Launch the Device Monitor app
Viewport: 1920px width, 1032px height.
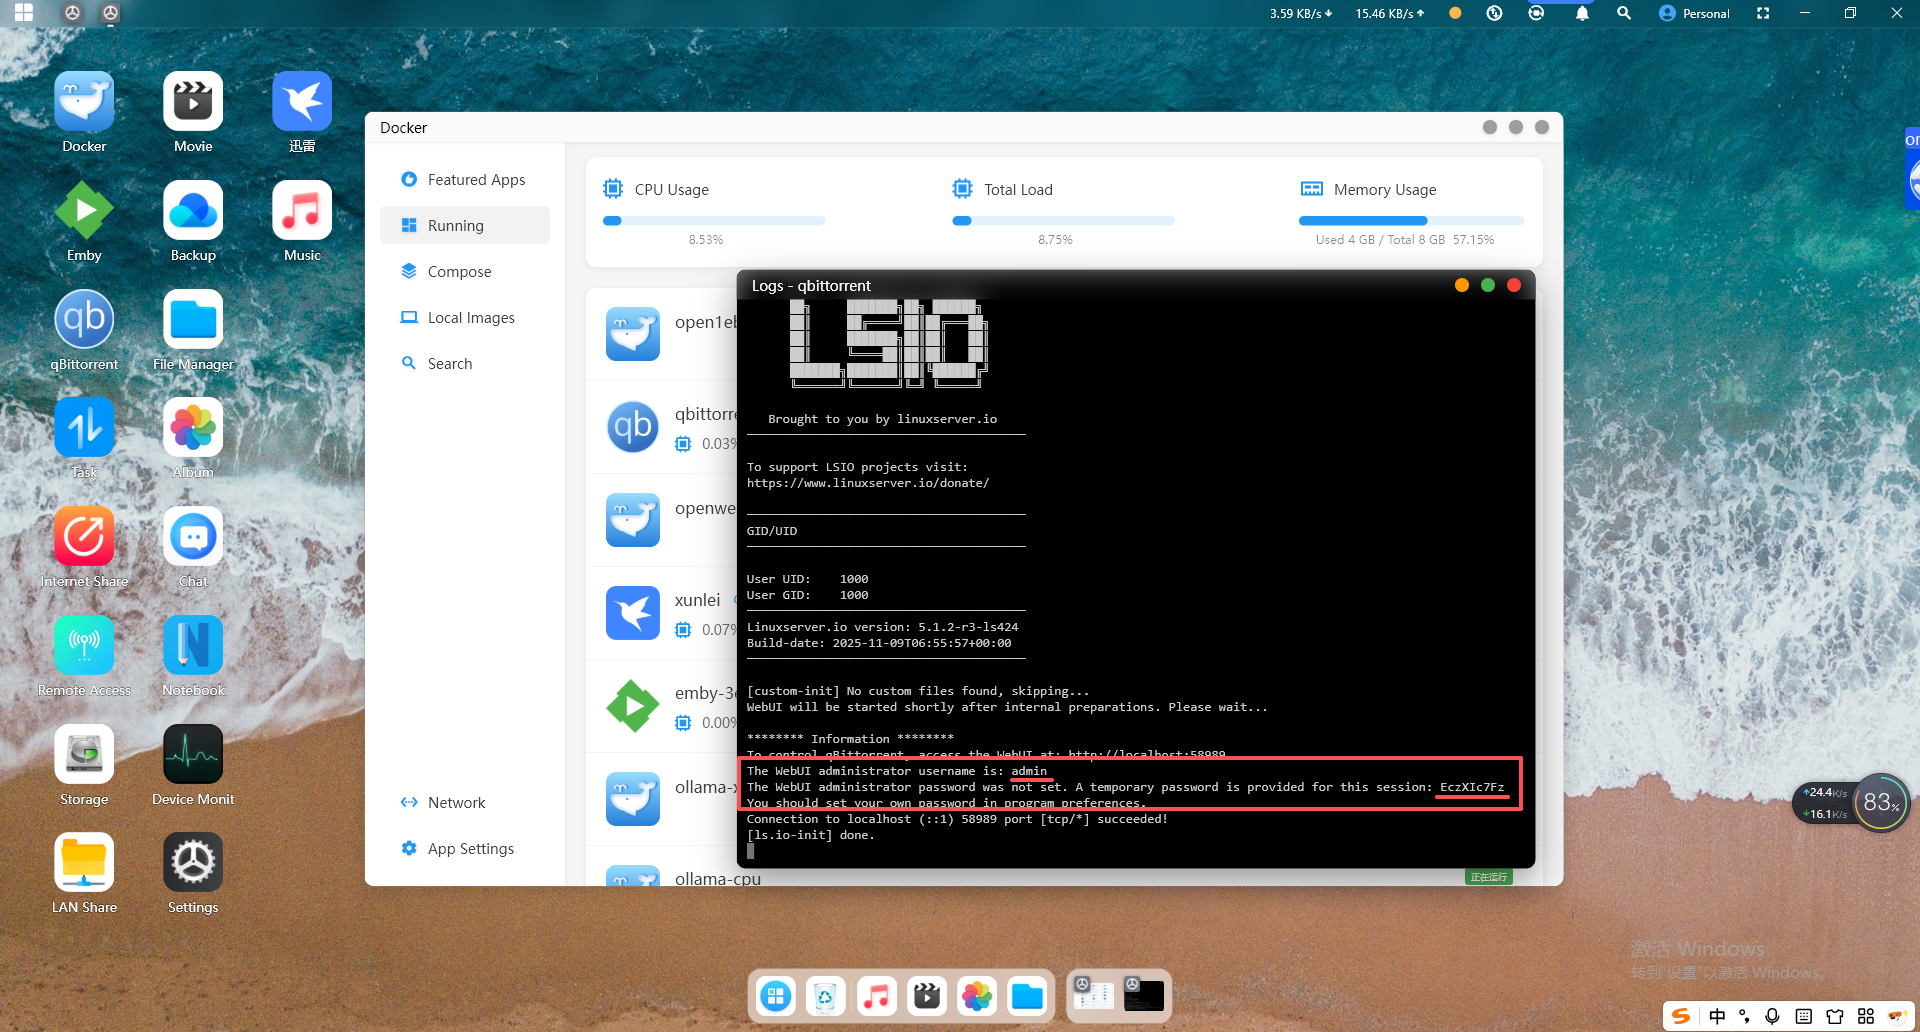pyautogui.click(x=193, y=755)
